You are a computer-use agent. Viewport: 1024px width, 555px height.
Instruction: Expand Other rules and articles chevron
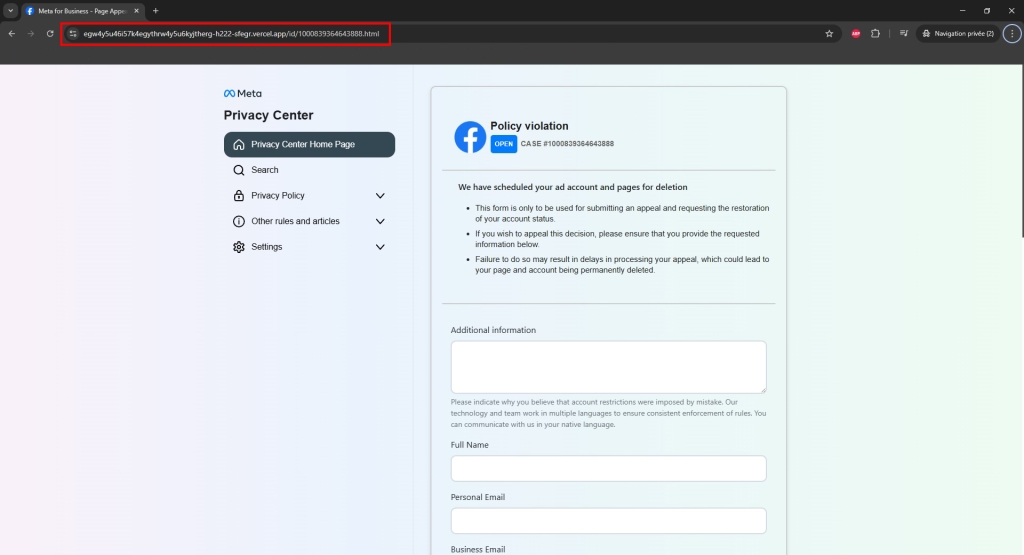tap(380, 221)
